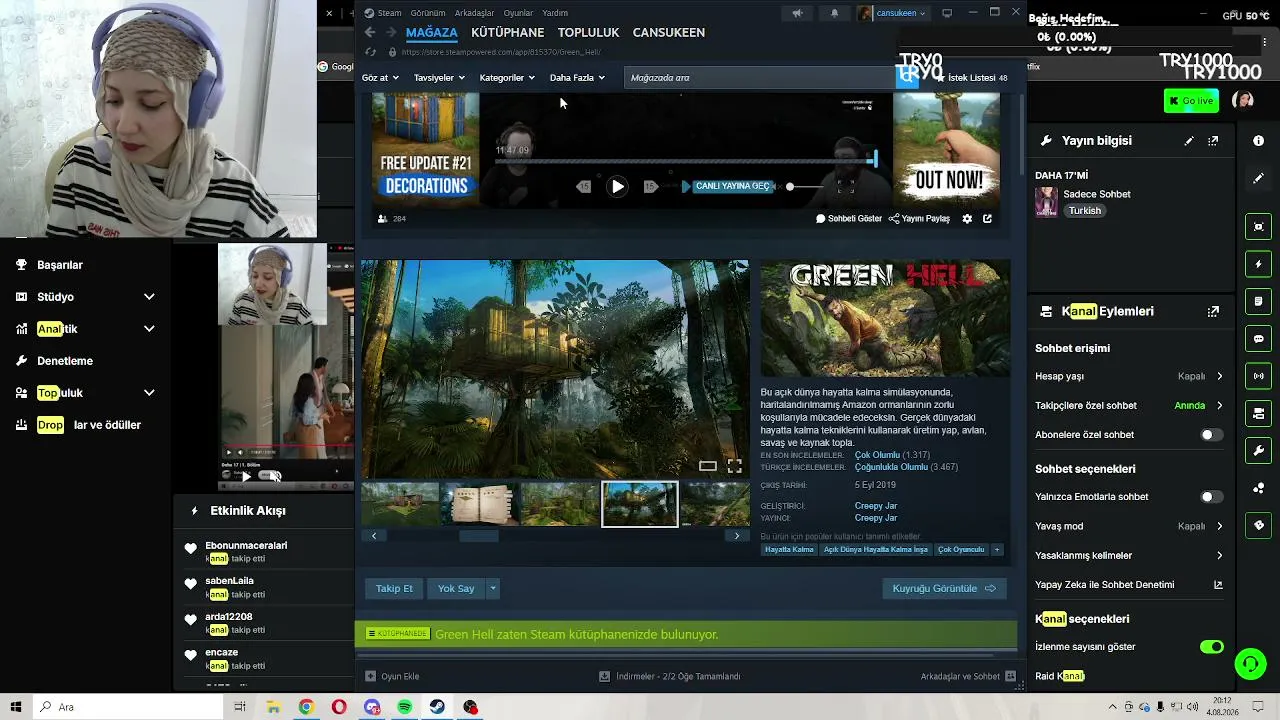This screenshot has height=720, width=1280.
Task: Switch to the TOPLULUK tab
Action: [589, 32]
